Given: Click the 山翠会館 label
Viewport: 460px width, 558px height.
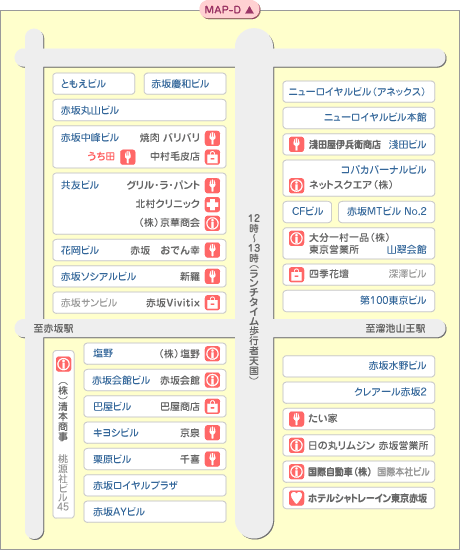Looking at the screenshot, I should point(407,249).
